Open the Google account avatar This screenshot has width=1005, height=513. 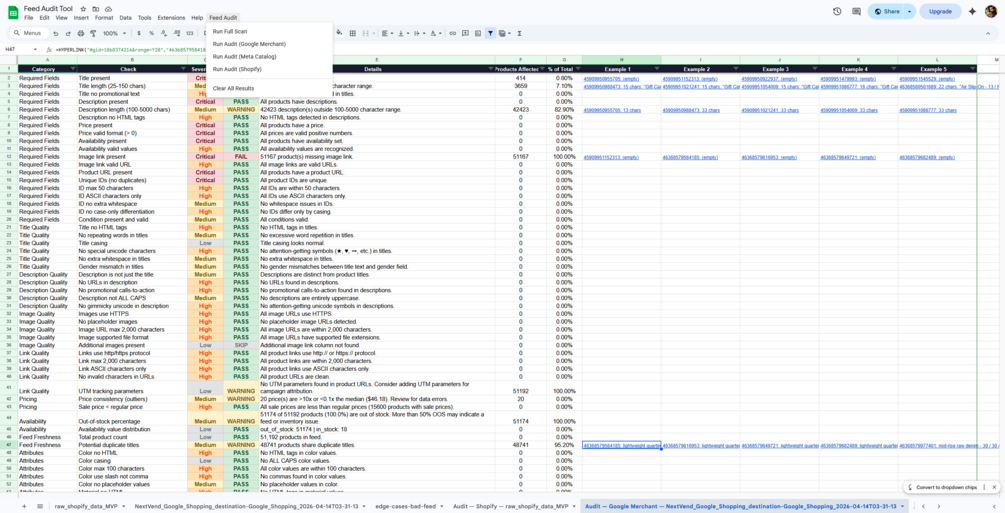pos(991,12)
